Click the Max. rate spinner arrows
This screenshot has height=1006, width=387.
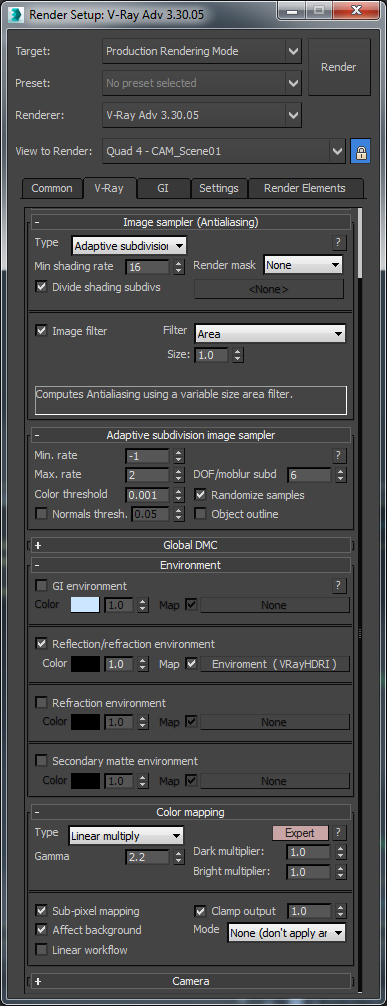(179, 475)
